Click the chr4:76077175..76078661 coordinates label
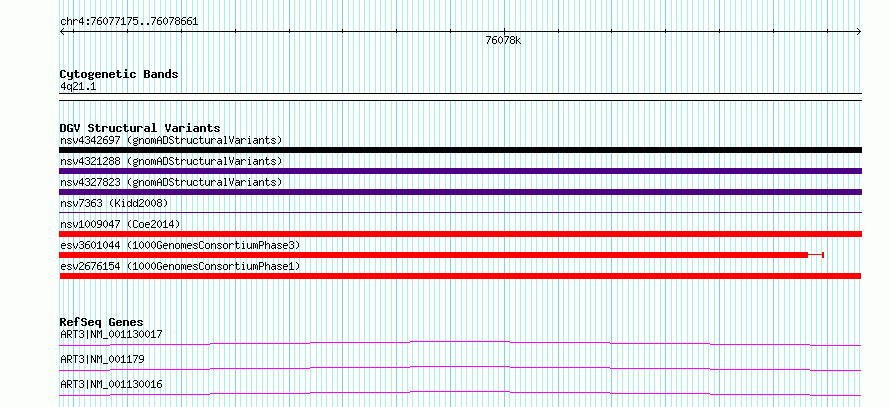 click(x=129, y=22)
